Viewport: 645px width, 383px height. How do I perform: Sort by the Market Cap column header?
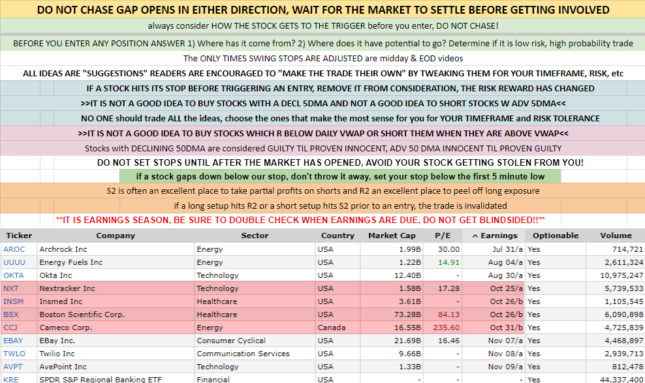coord(392,236)
